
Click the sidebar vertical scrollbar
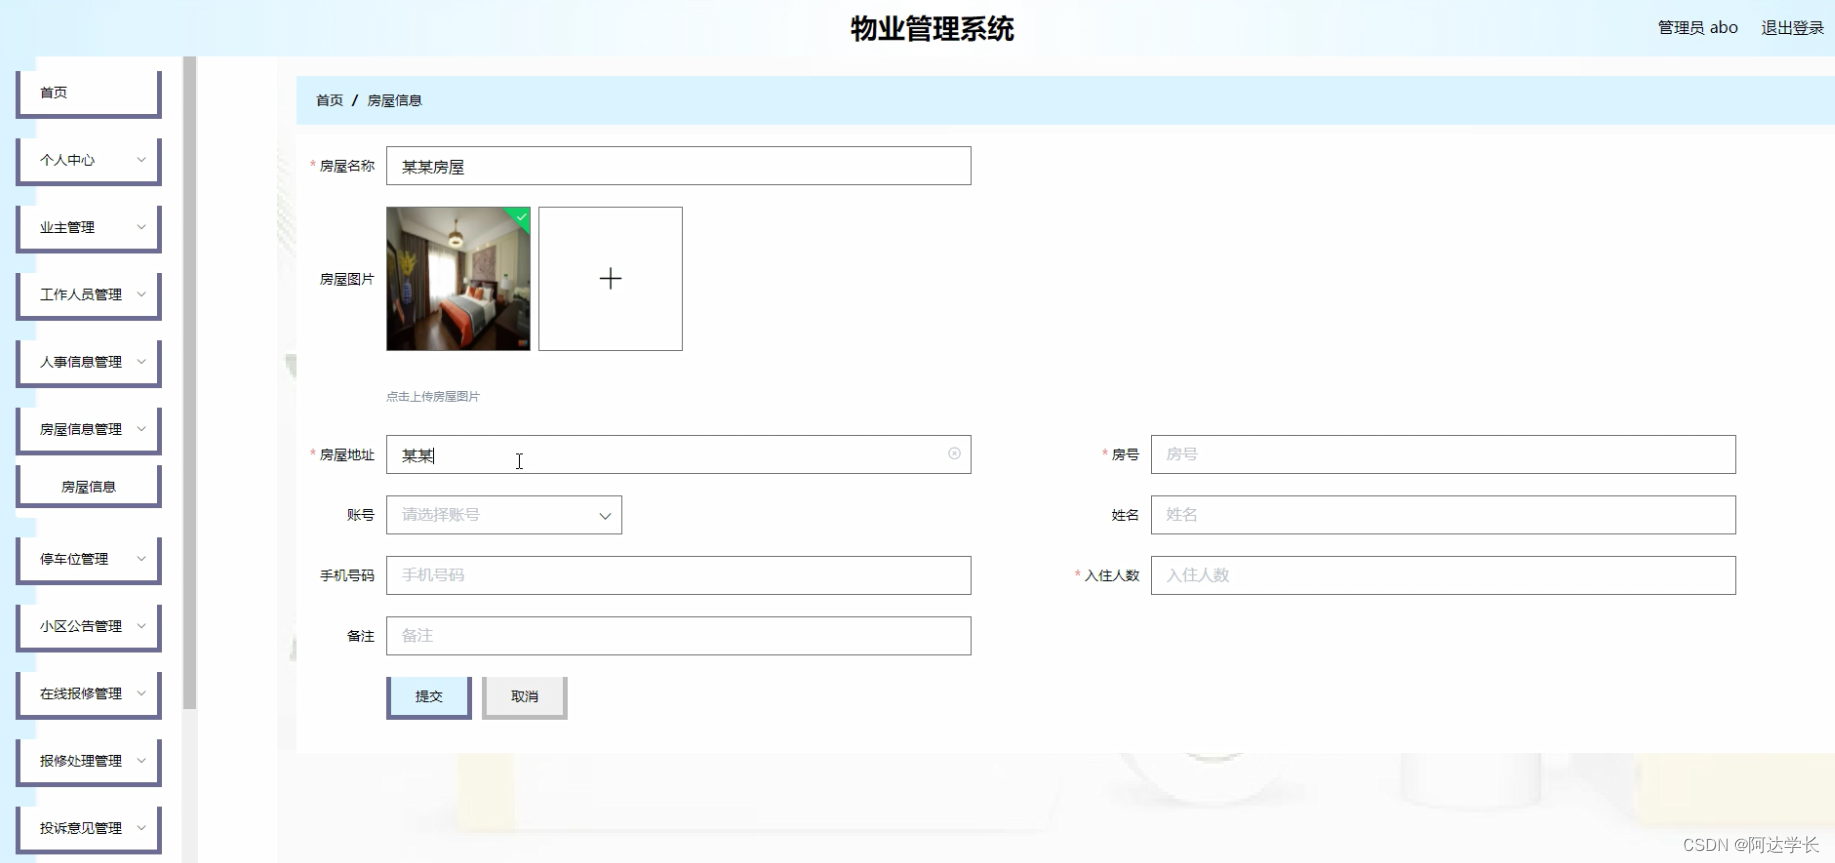click(190, 383)
